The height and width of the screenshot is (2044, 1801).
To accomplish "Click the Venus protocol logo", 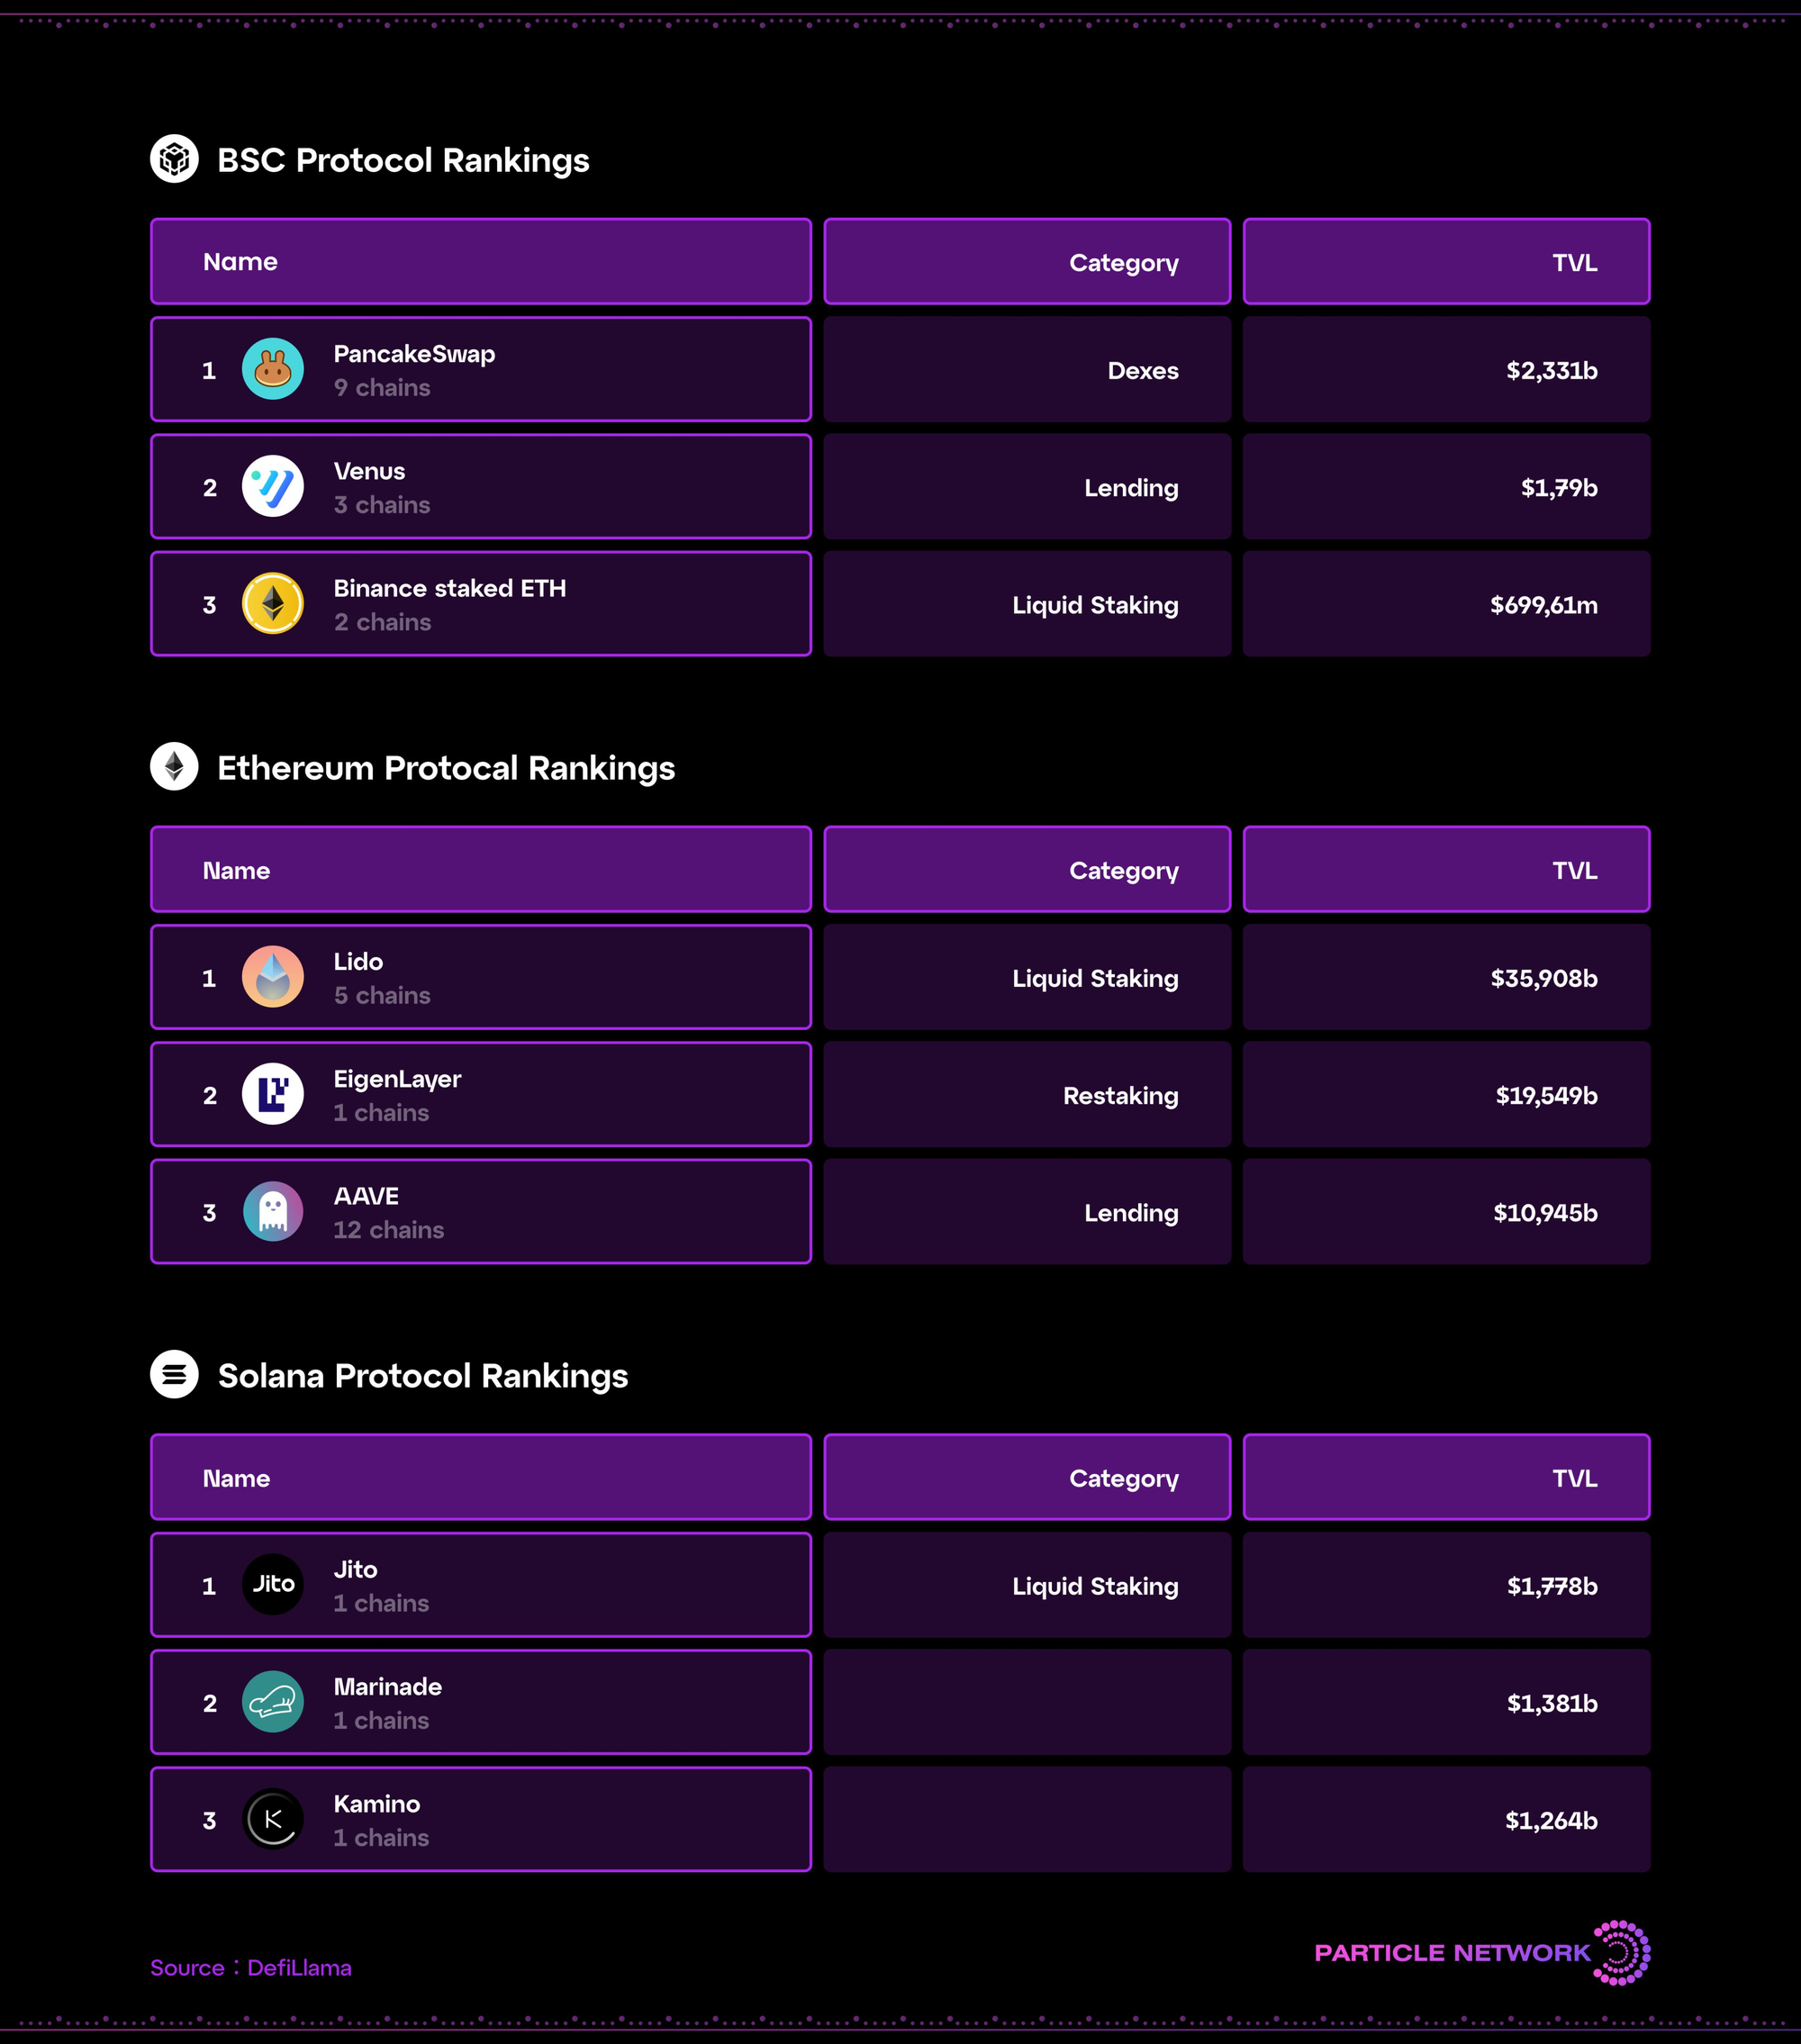I will [x=273, y=486].
